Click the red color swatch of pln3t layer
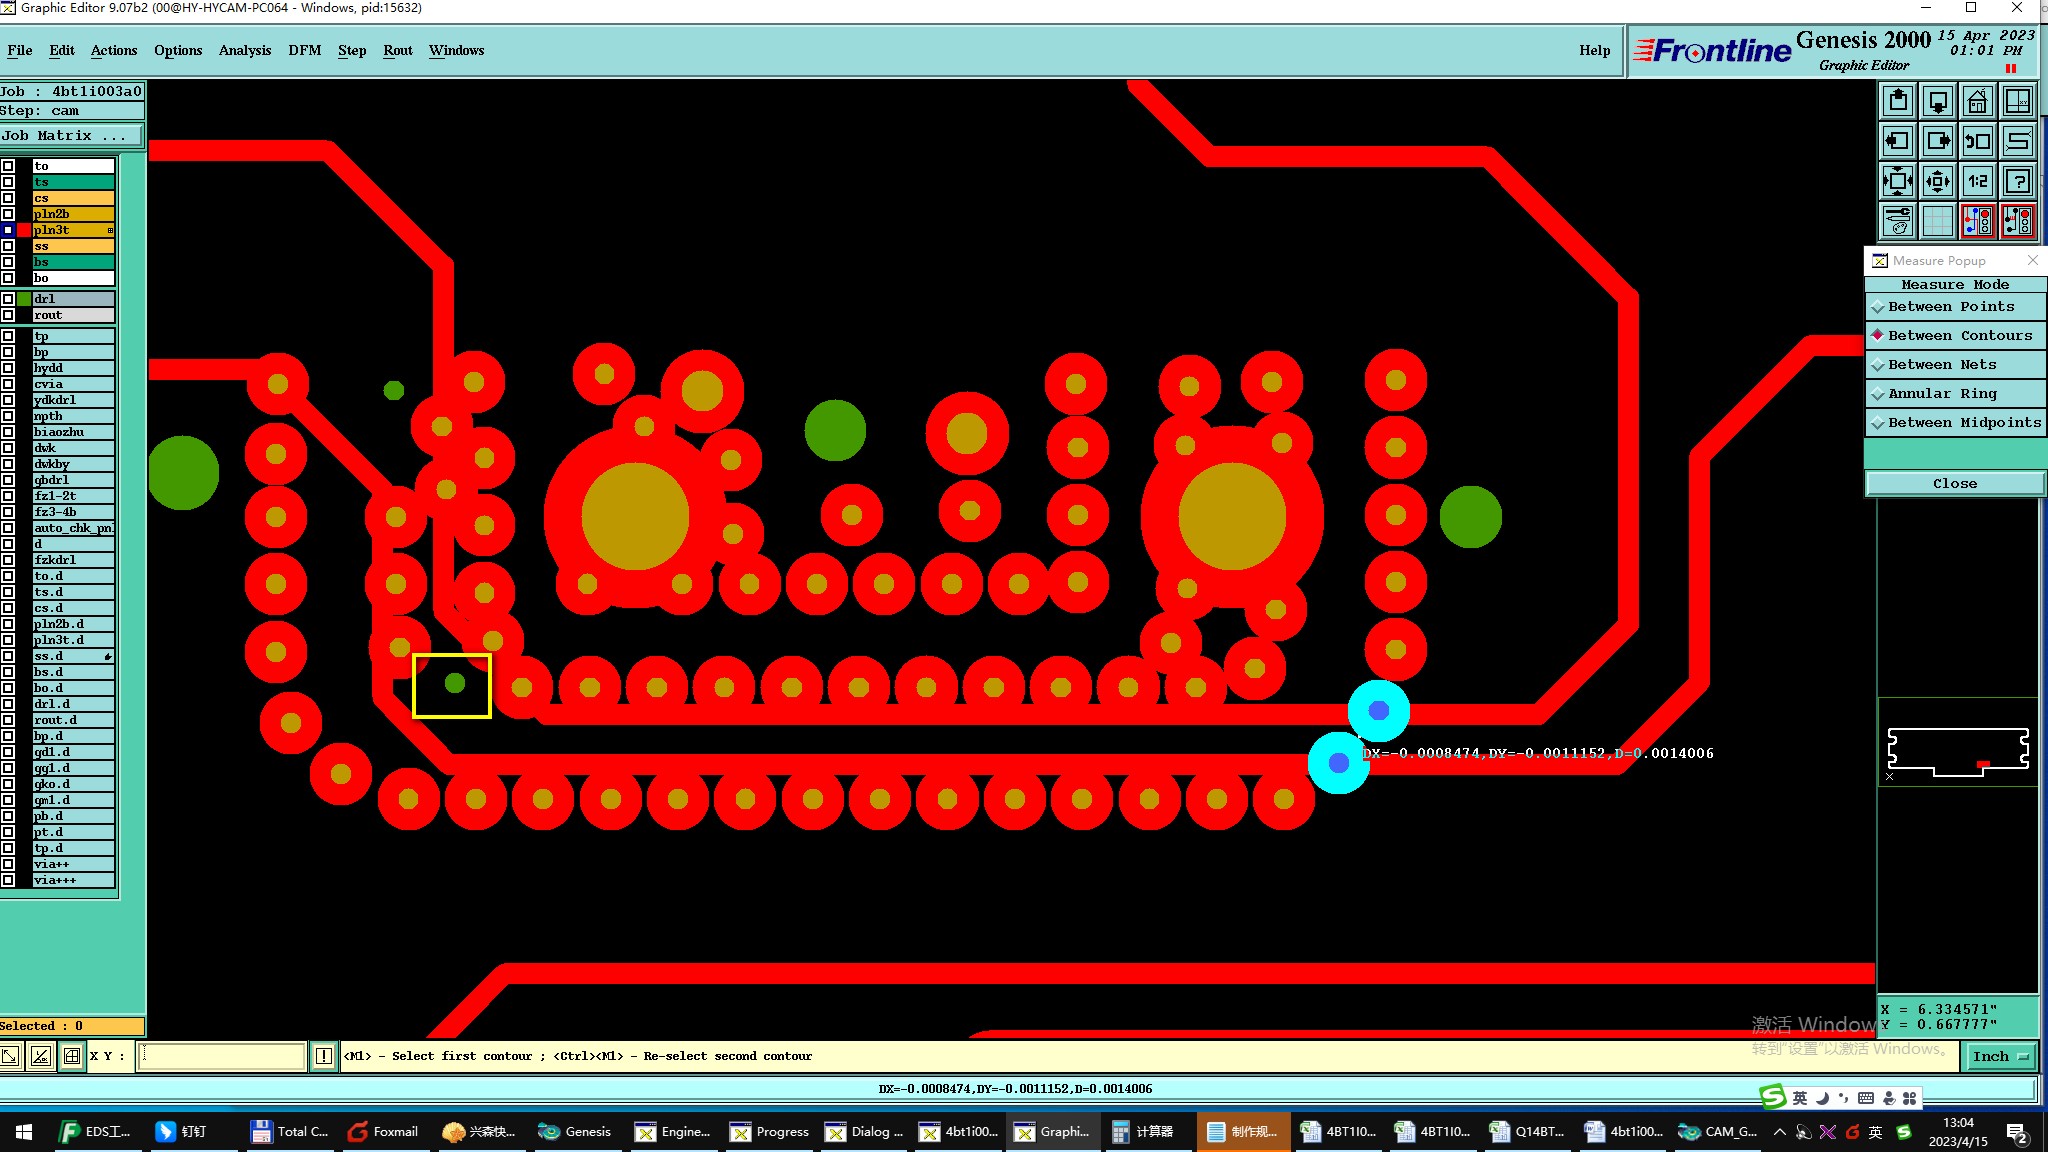 point(24,230)
